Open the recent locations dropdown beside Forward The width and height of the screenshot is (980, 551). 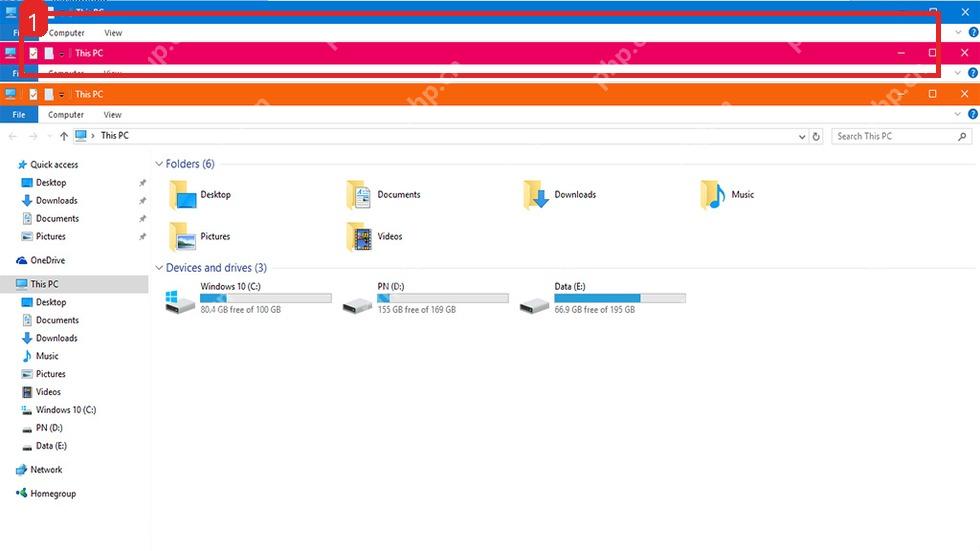coord(49,136)
